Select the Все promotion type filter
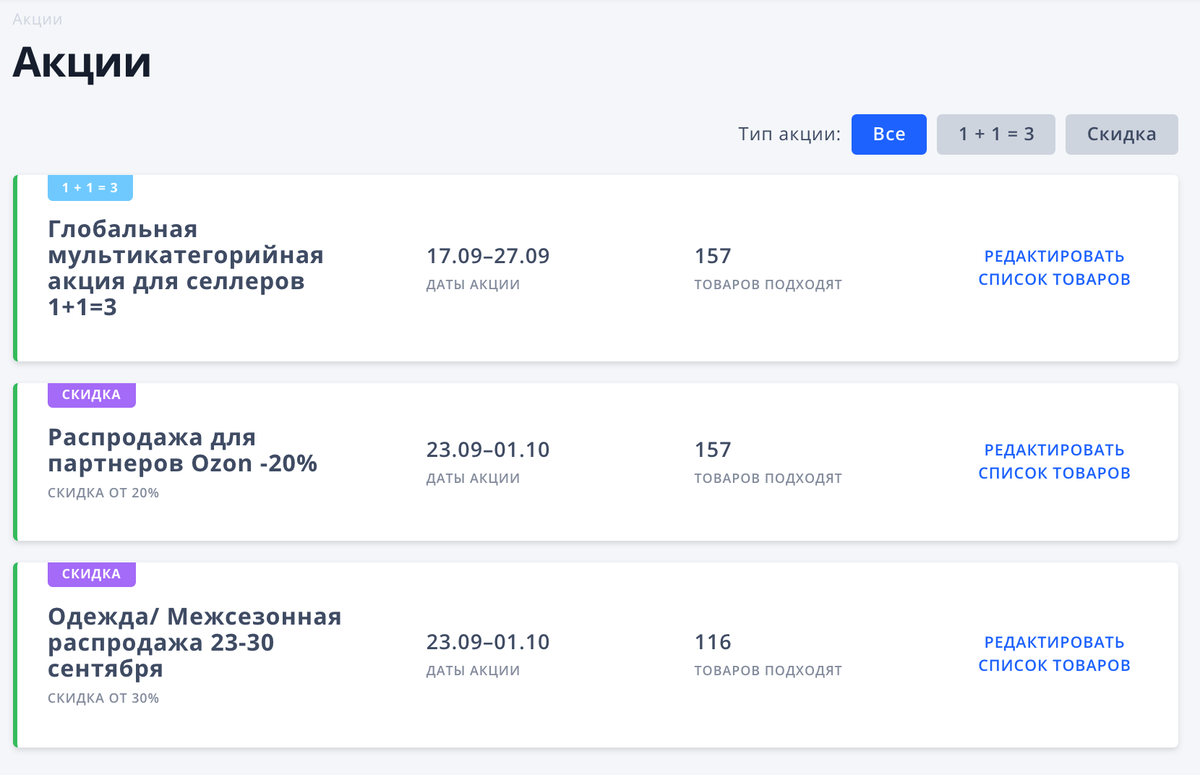The height and width of the screenshot is (775, 1200). pyautogui.click(x=888, y=134)
